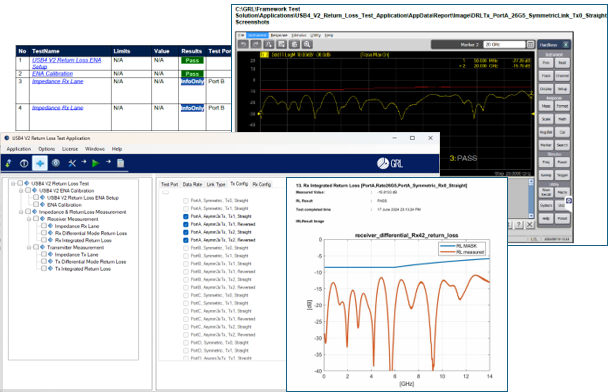
Task: Open the Application menu
Action: [x=18, y=149]
